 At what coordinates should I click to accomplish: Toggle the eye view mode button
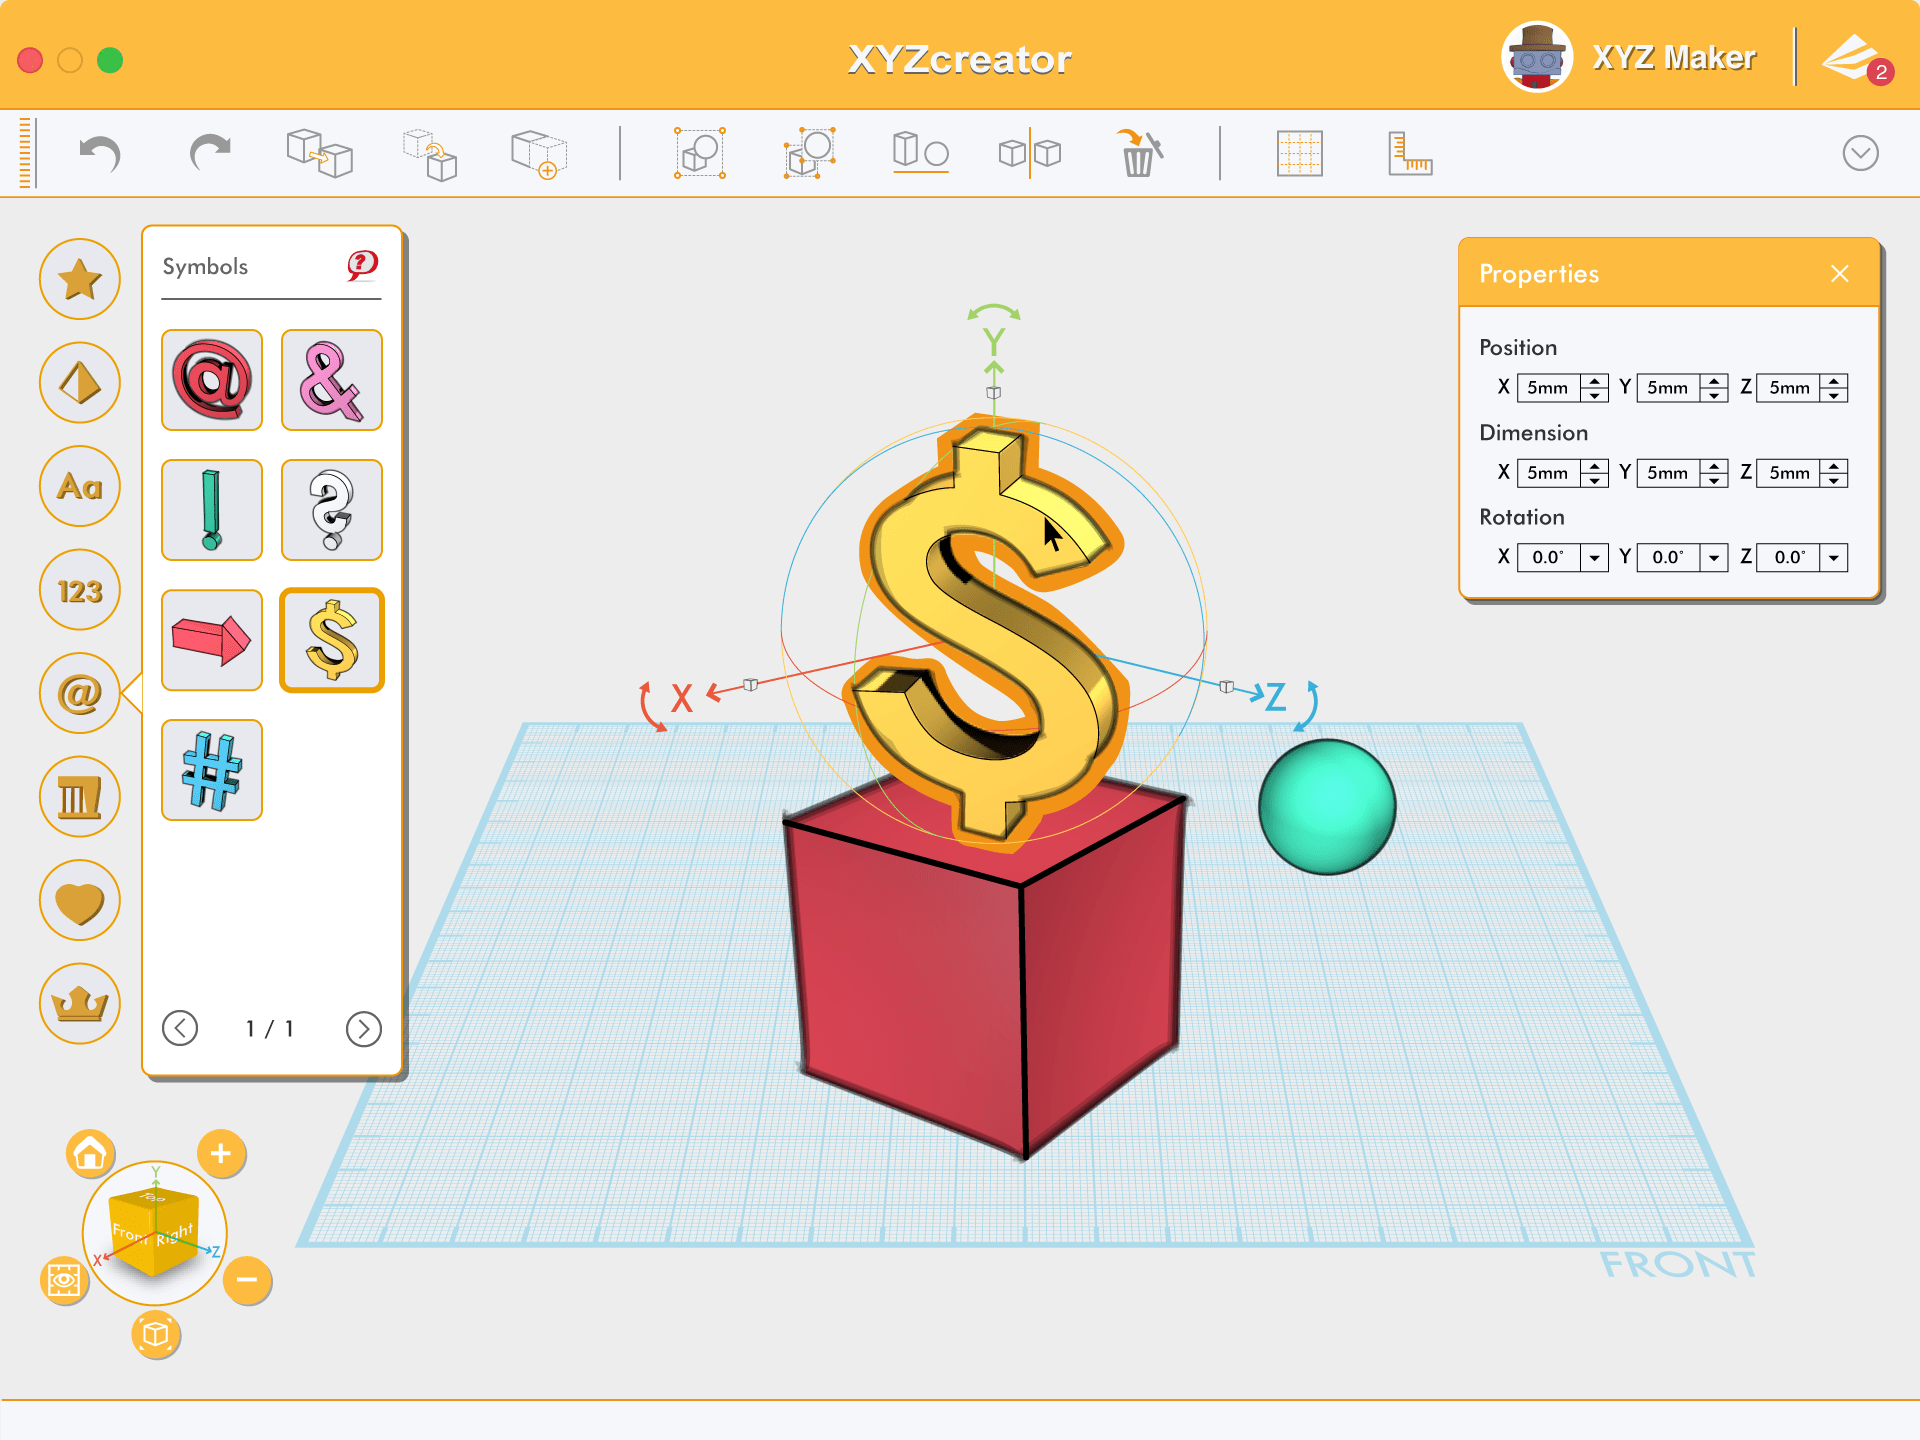[x=64, y=1280]
